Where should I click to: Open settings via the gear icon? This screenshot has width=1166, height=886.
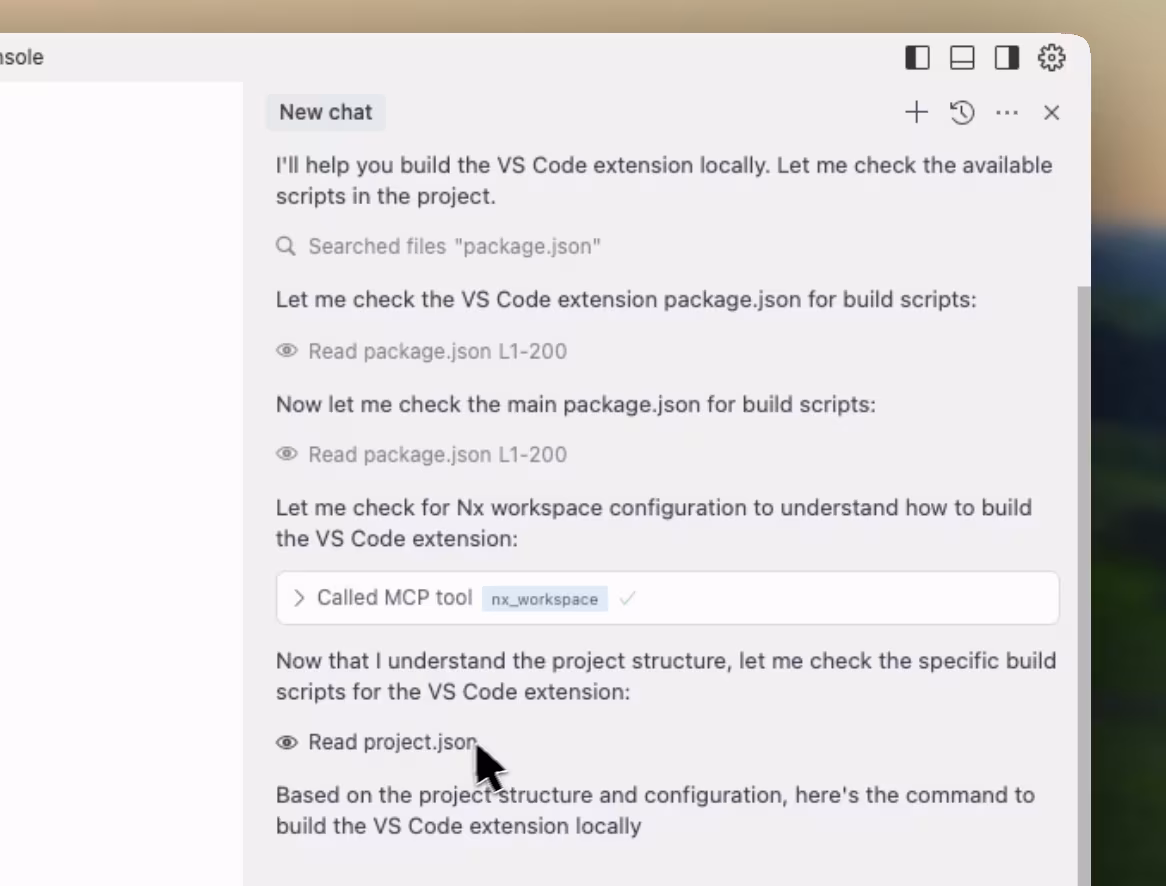click(x=1051, y=57)
